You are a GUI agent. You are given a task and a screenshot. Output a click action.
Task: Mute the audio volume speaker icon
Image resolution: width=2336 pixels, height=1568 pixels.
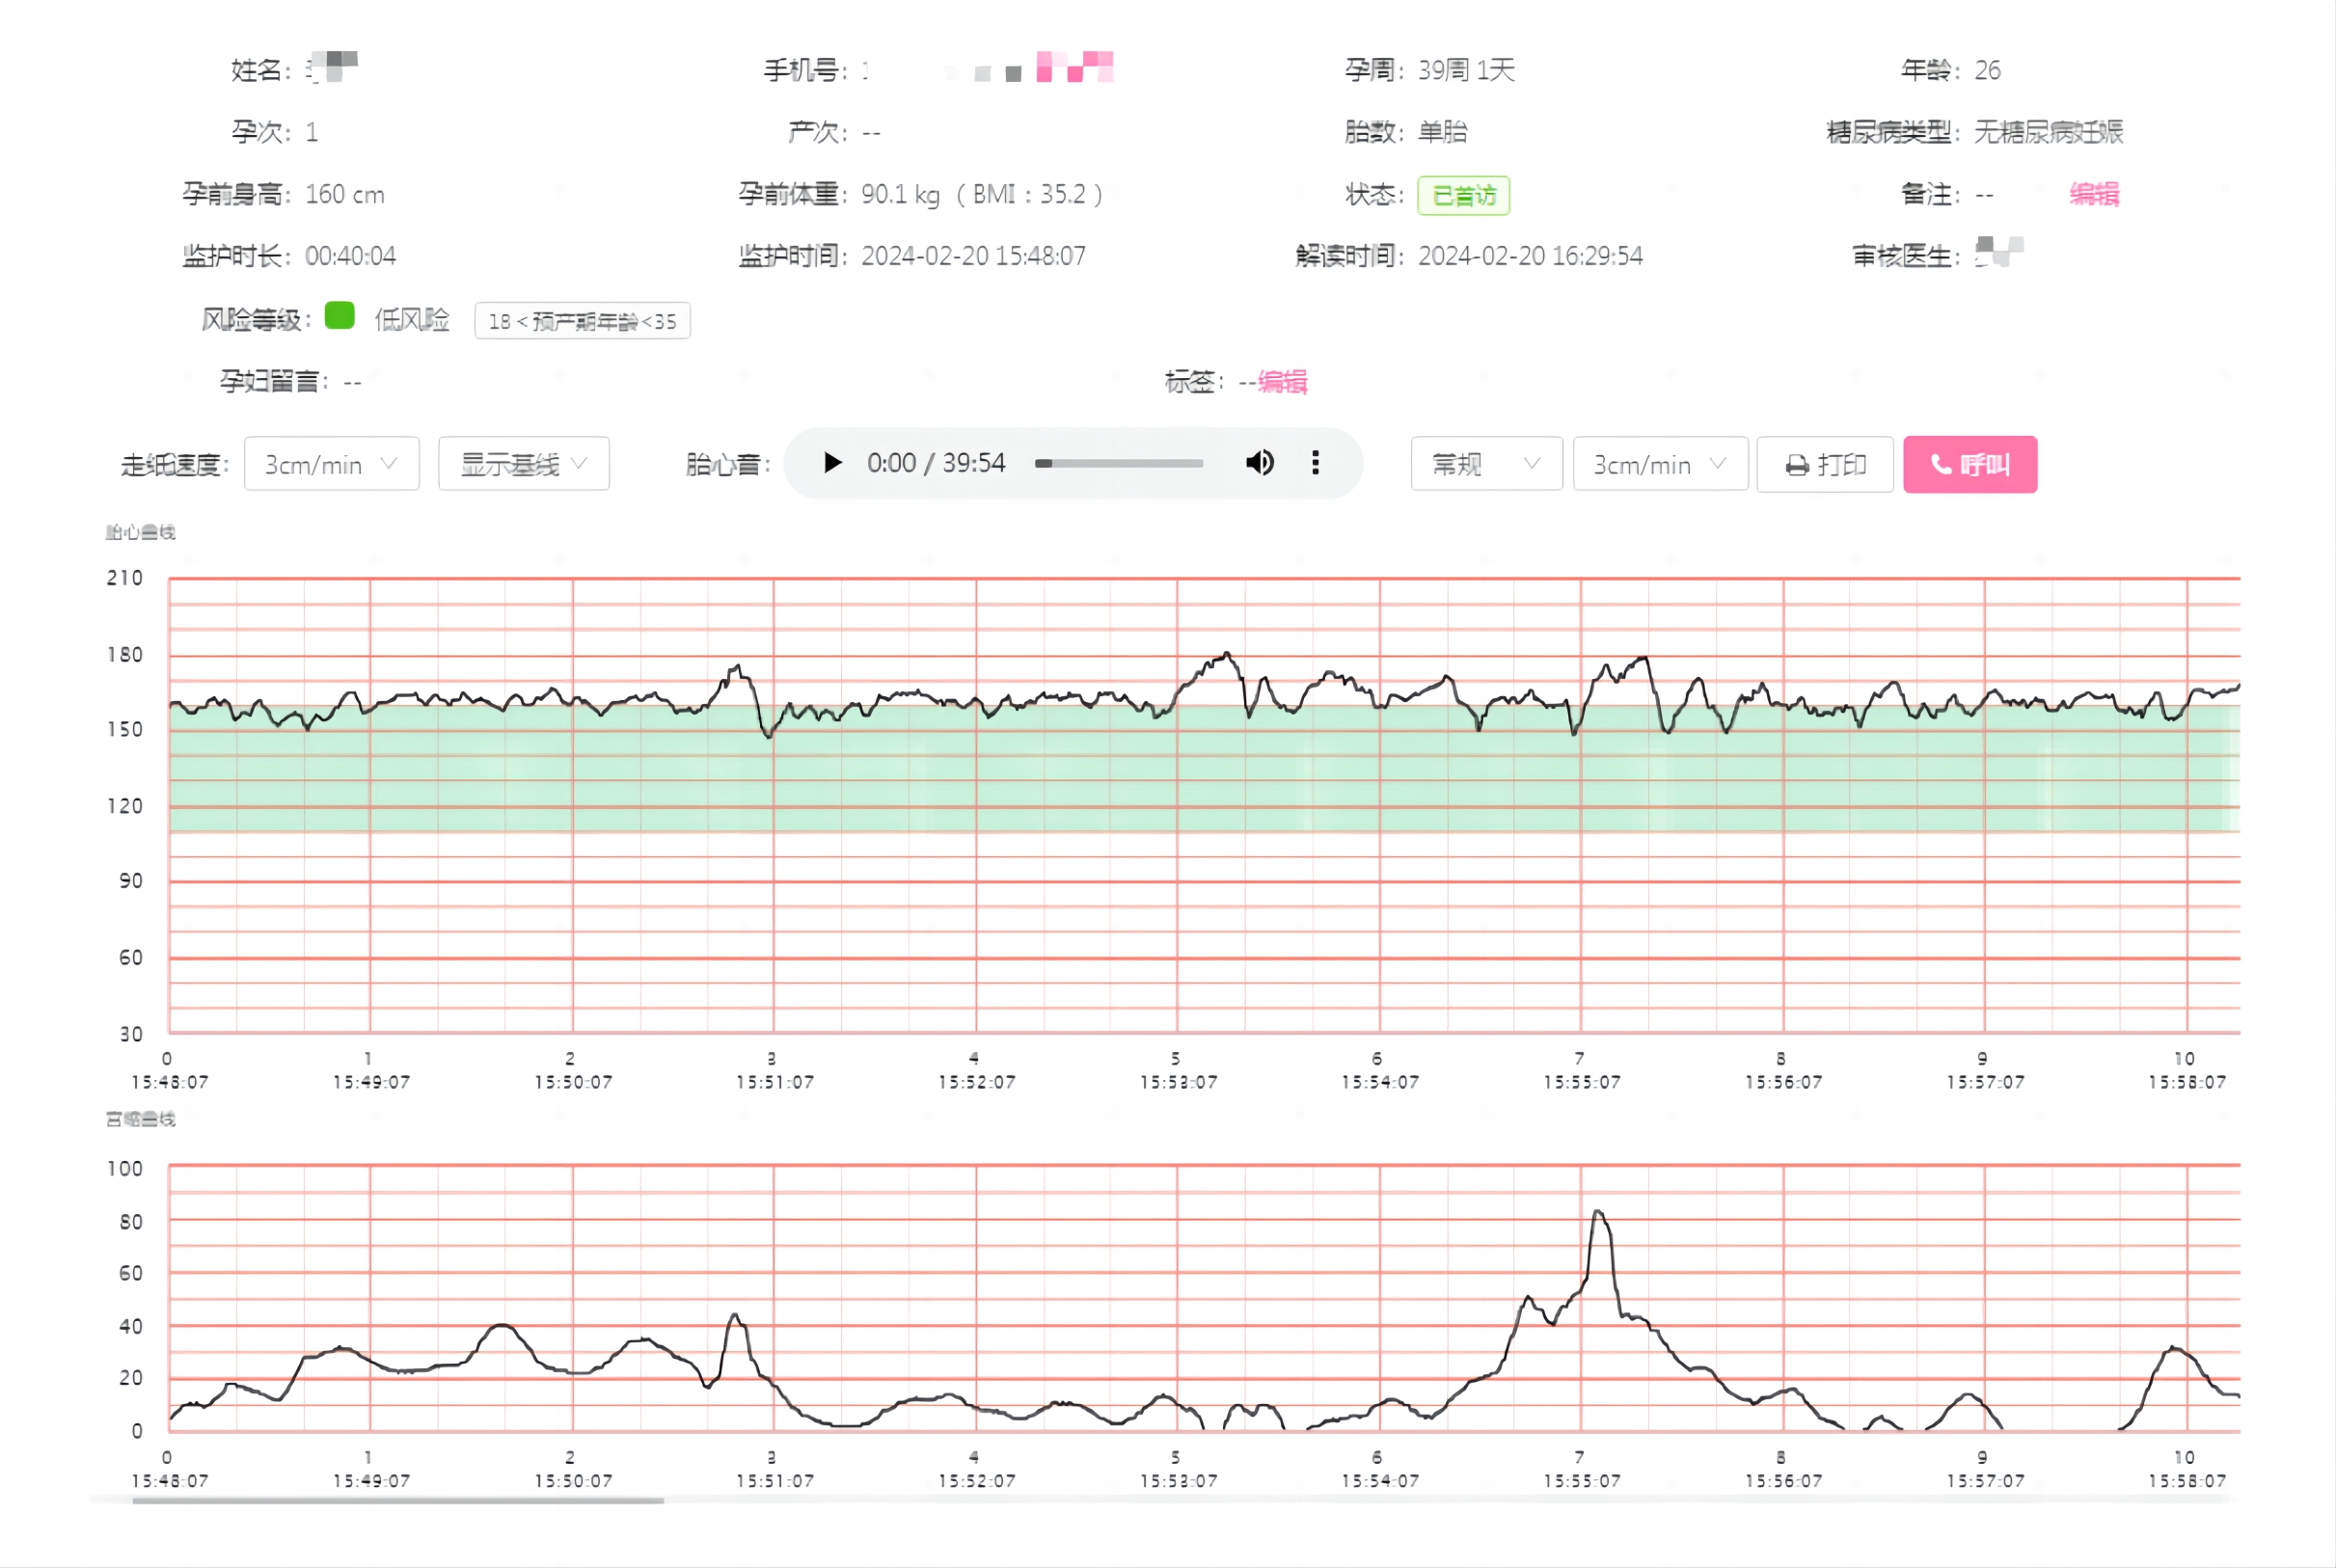[1259, 463]
